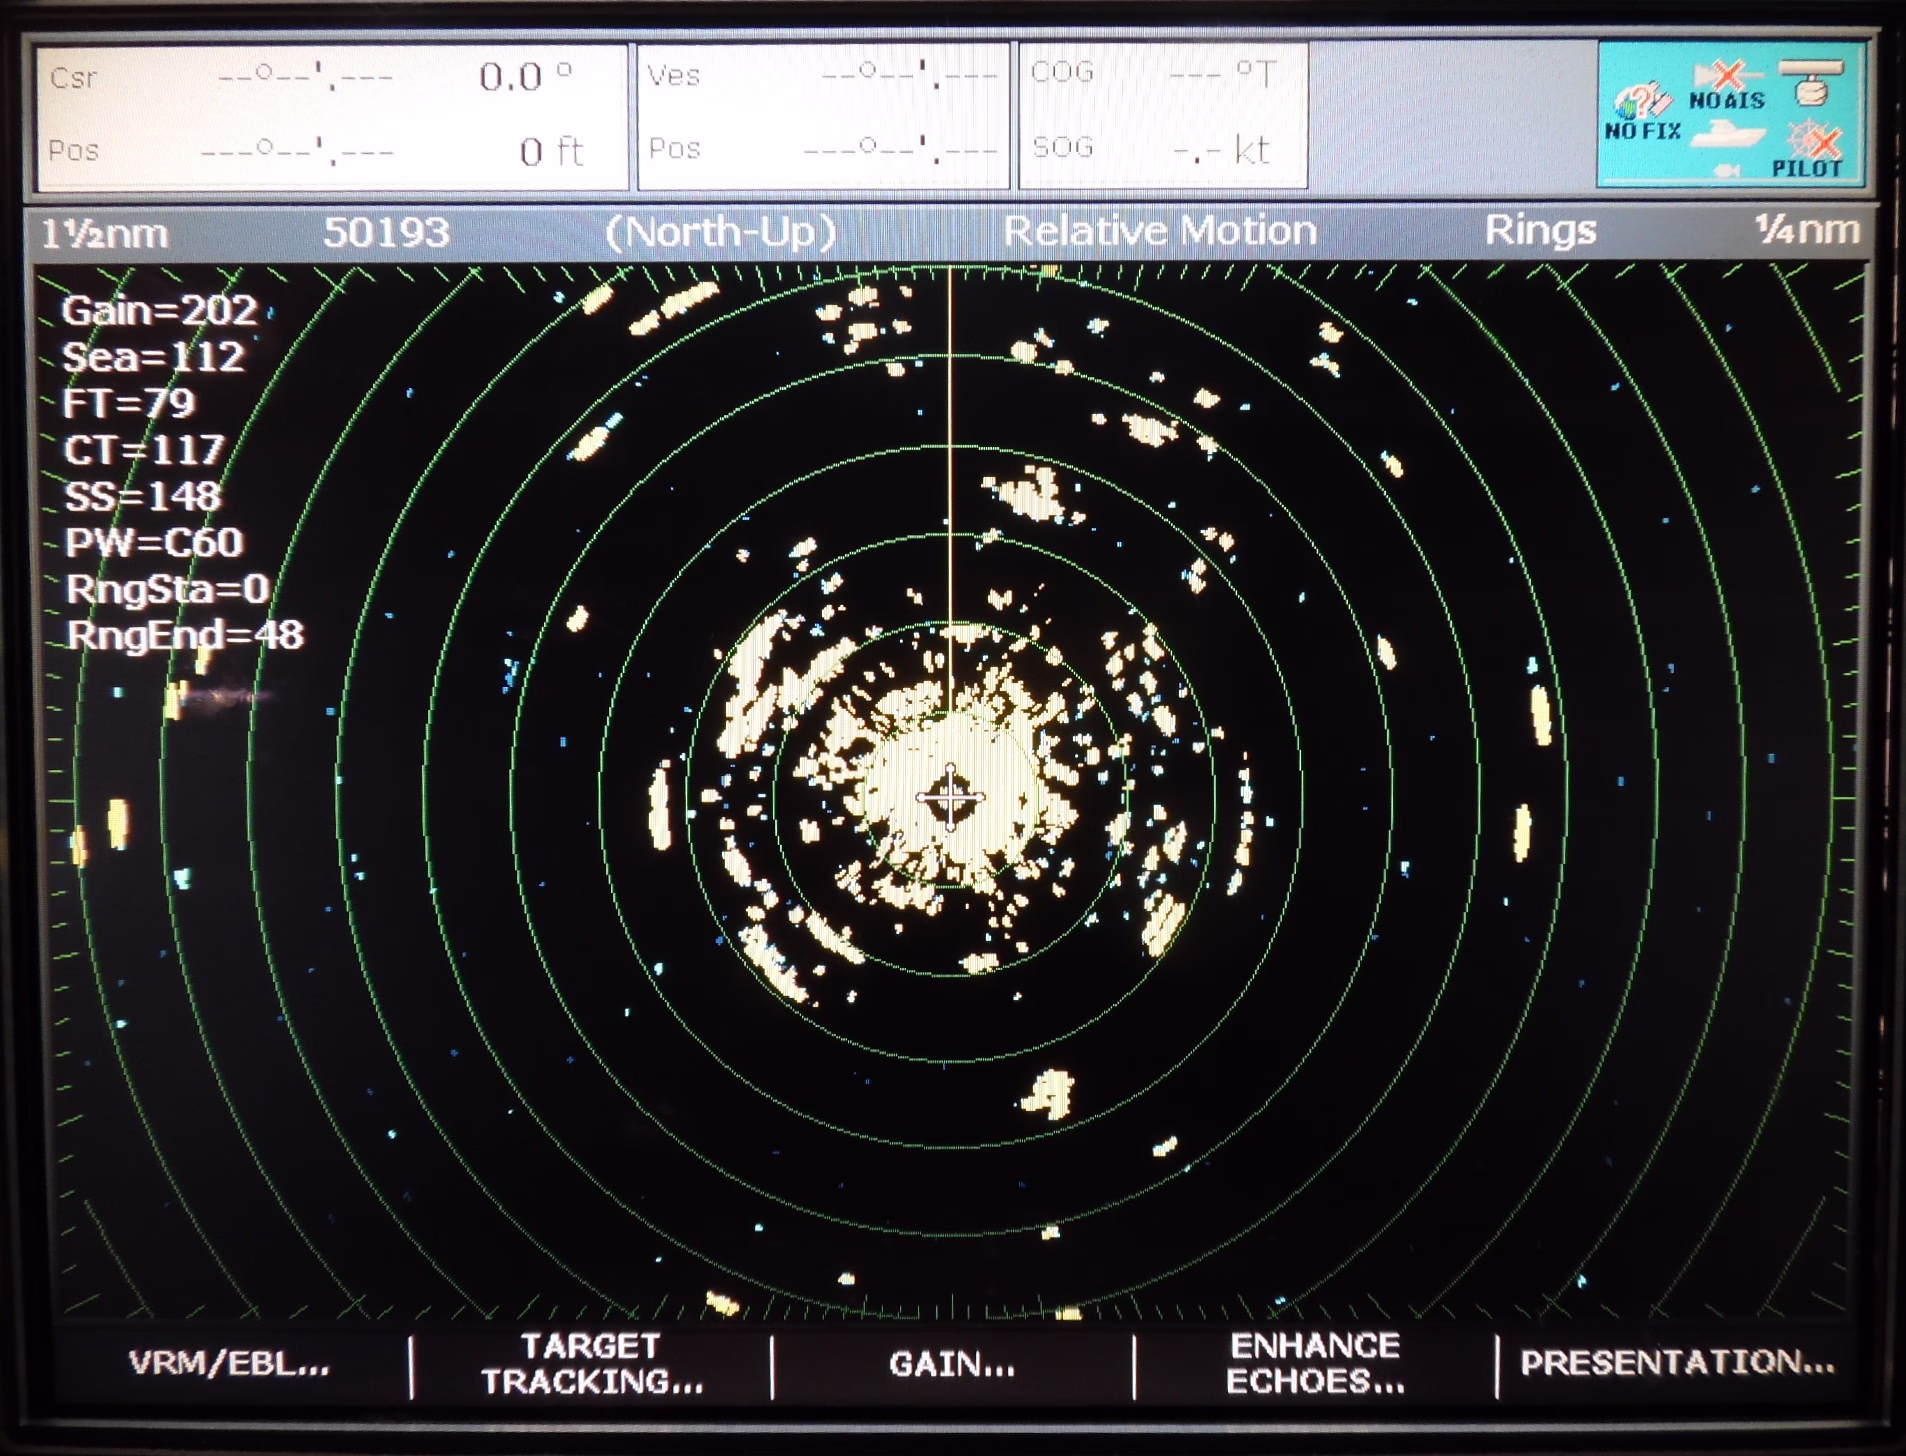Click the RngEnd=48 readout

click(x=185, y=635)
